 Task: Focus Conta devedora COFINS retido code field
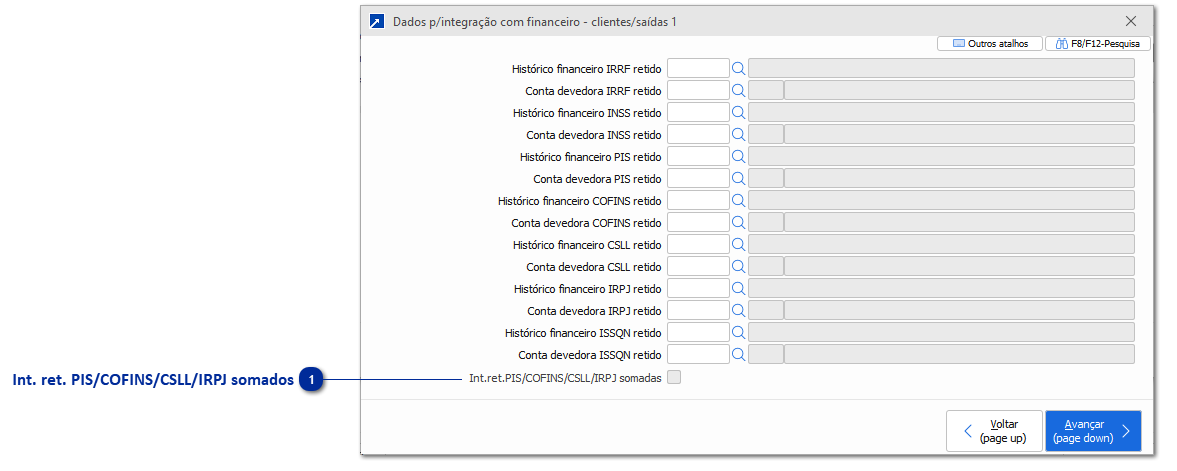point(698,222)
